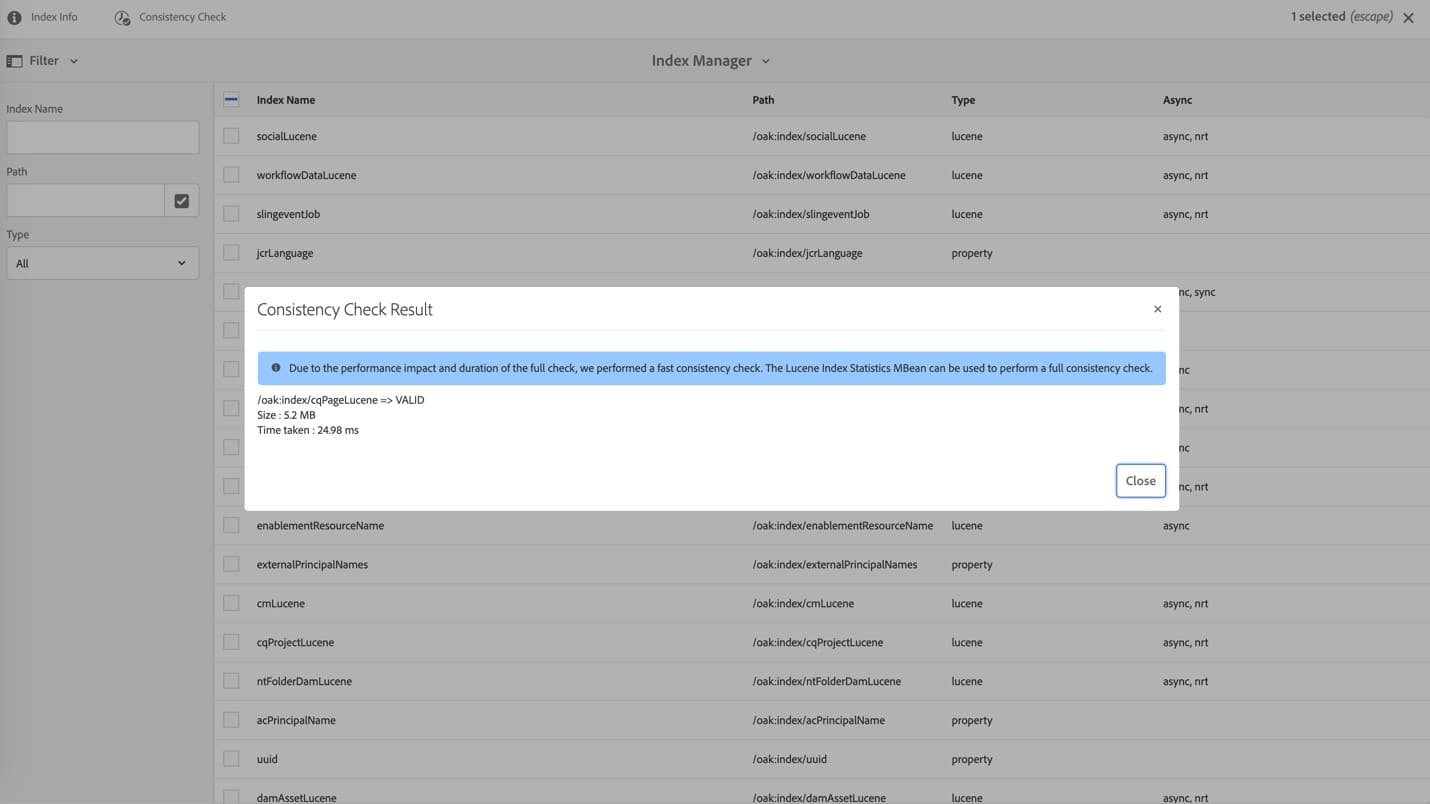
Task: Click inside the Index Name filter field
Action: 102,137
